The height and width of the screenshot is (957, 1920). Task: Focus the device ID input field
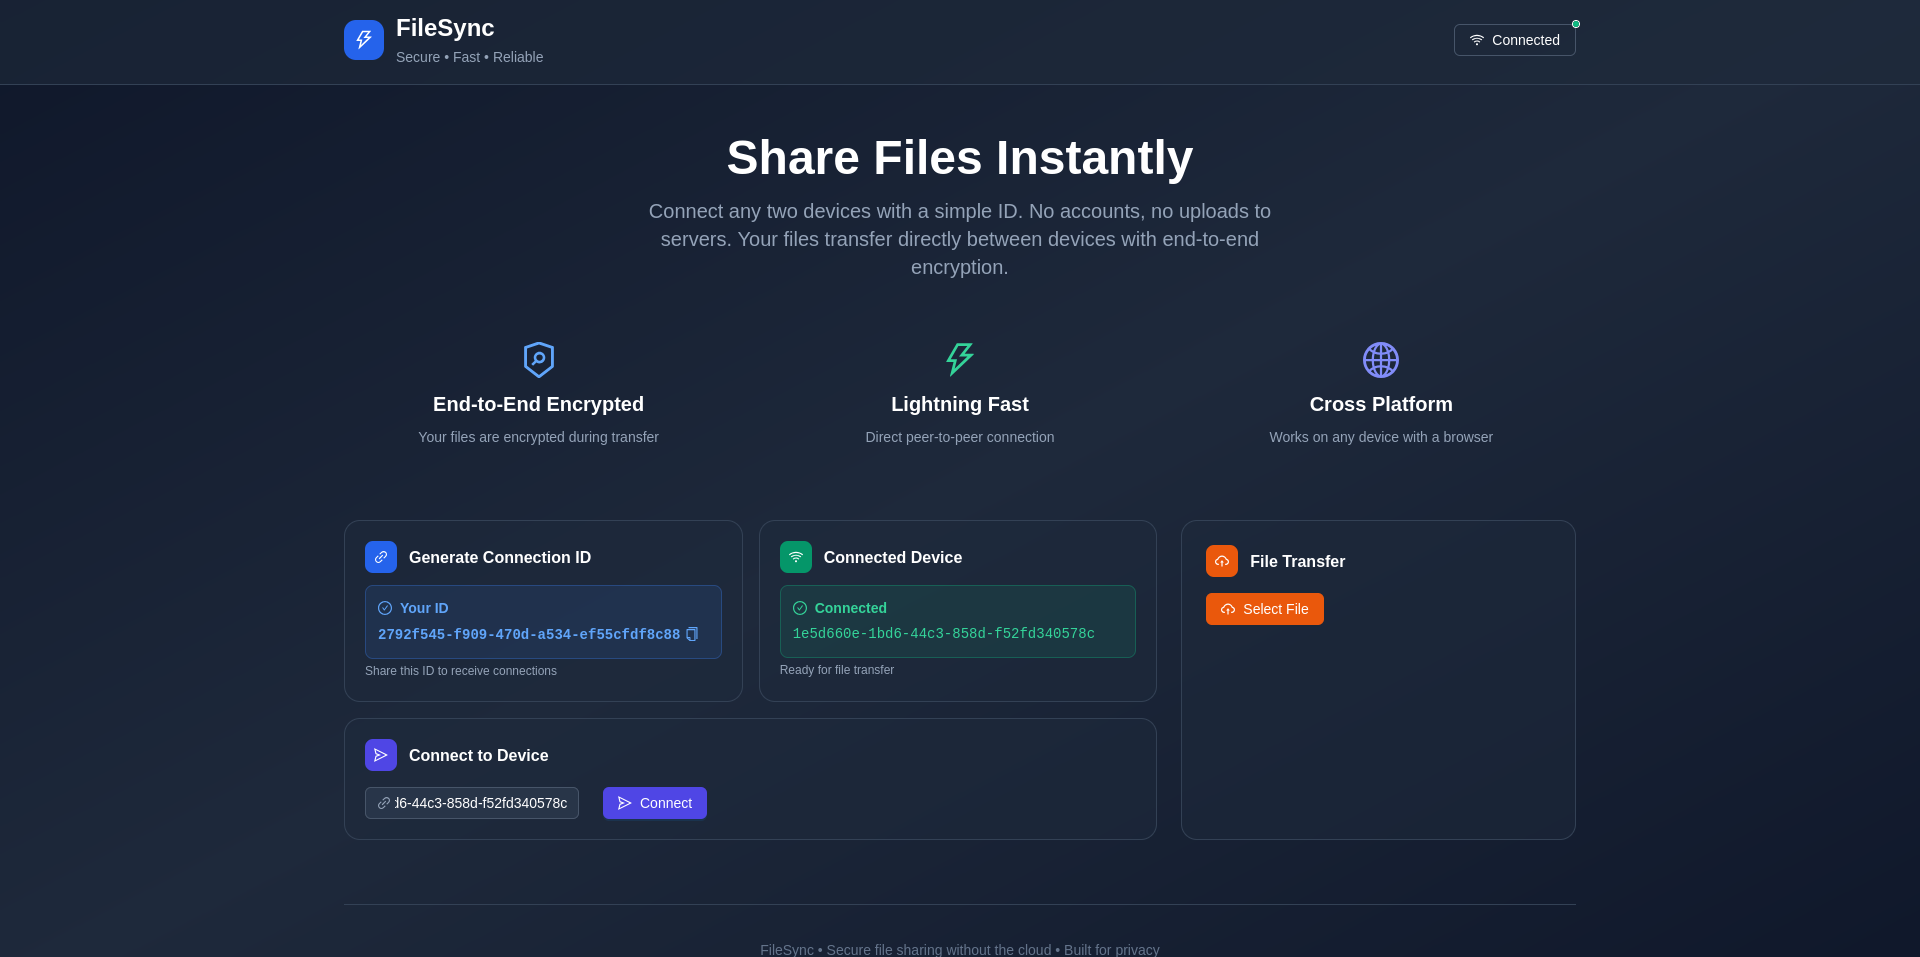[x=480, y=803]
